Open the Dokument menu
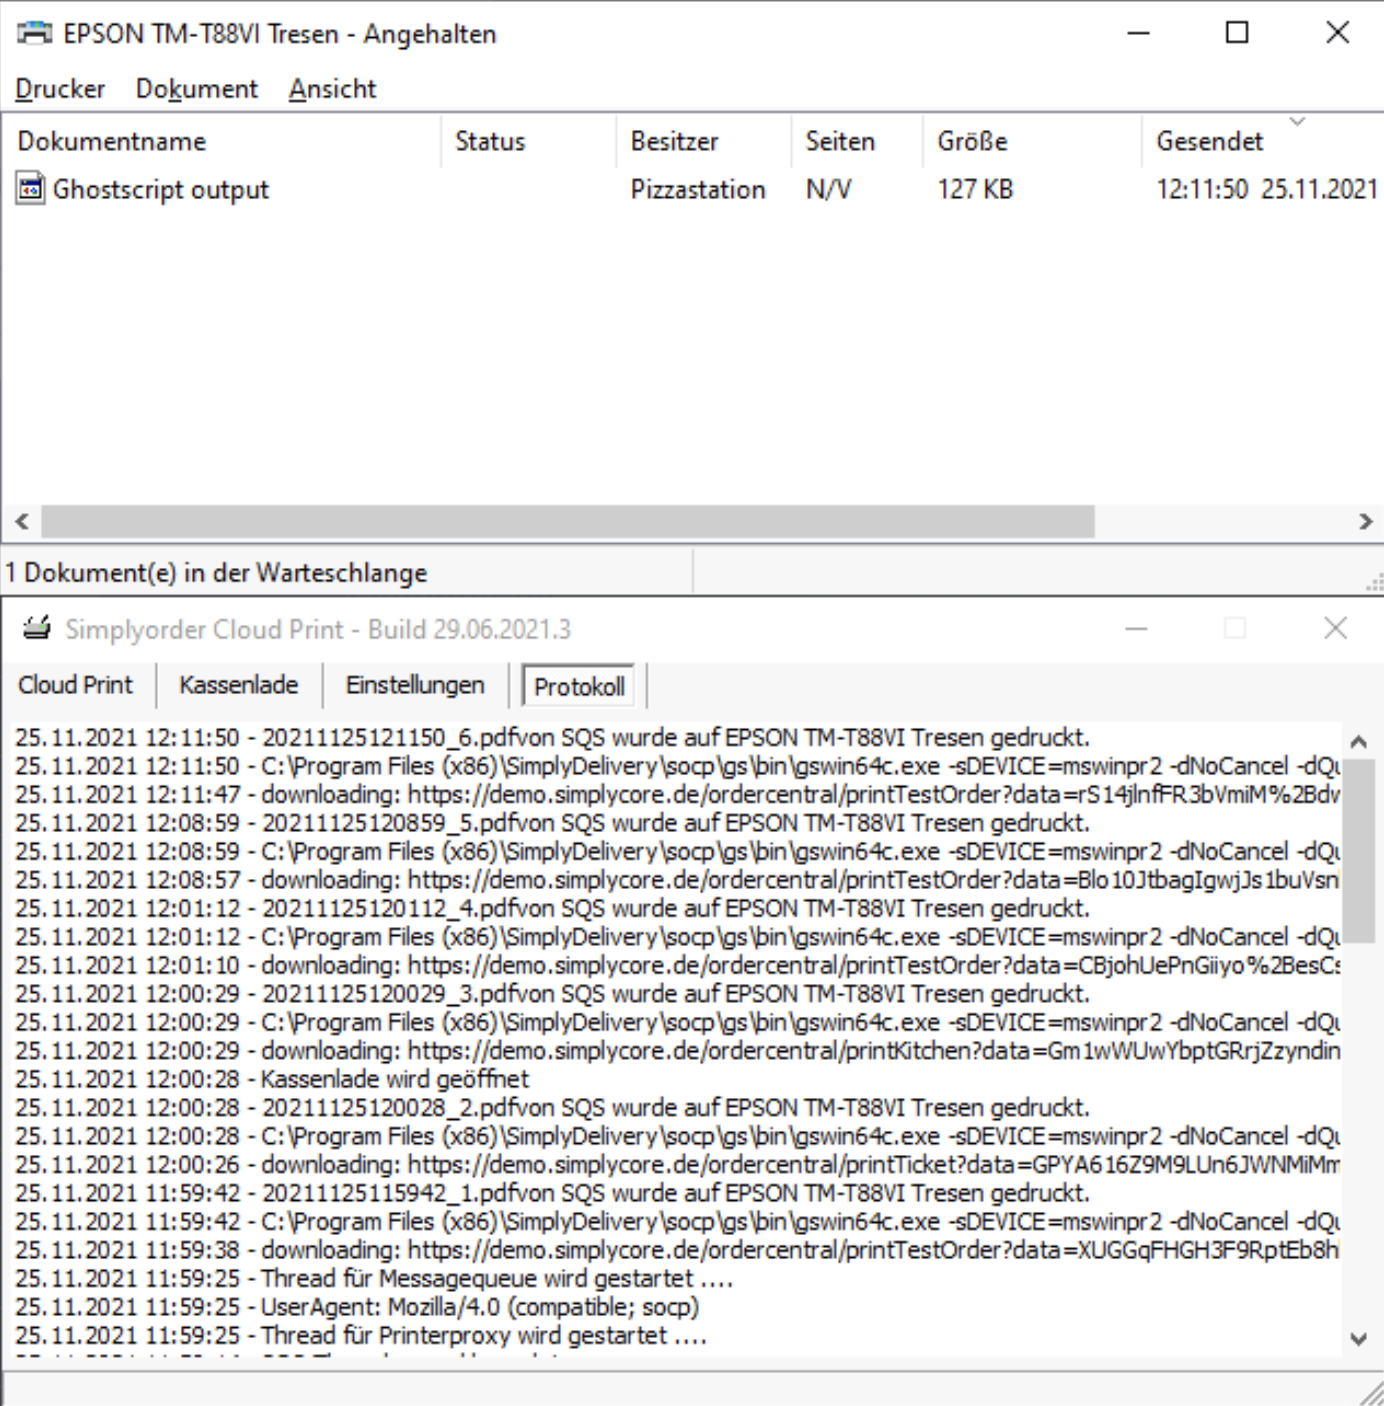This screenshot has height=1406, width=1384. [x=196, y=89]
